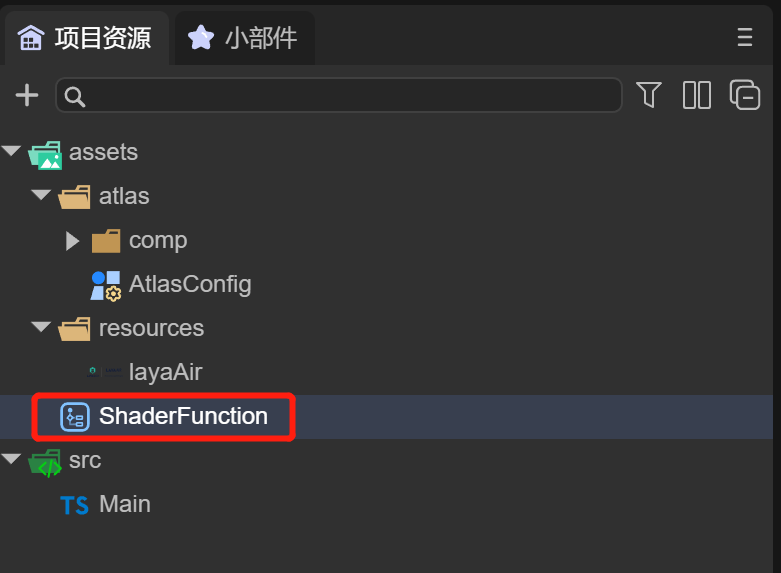
Task: Collapse the atlas folder arrow
Action: coord(41,195)
